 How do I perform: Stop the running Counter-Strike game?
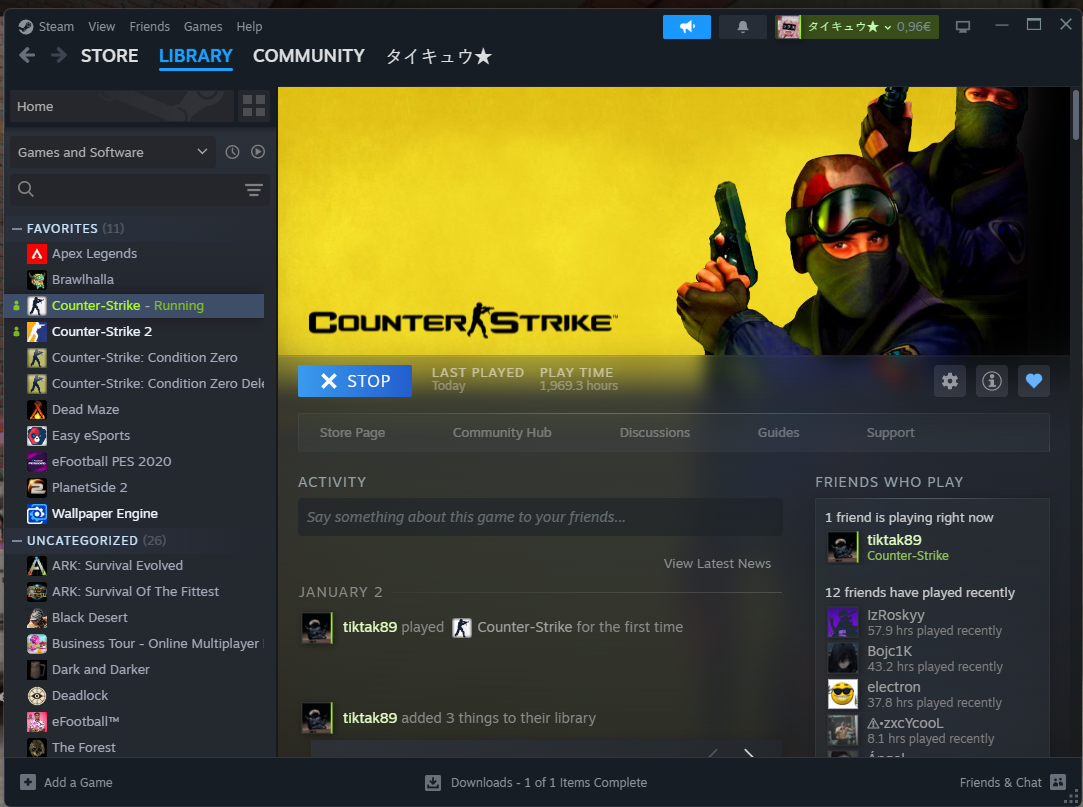[354, 381]
